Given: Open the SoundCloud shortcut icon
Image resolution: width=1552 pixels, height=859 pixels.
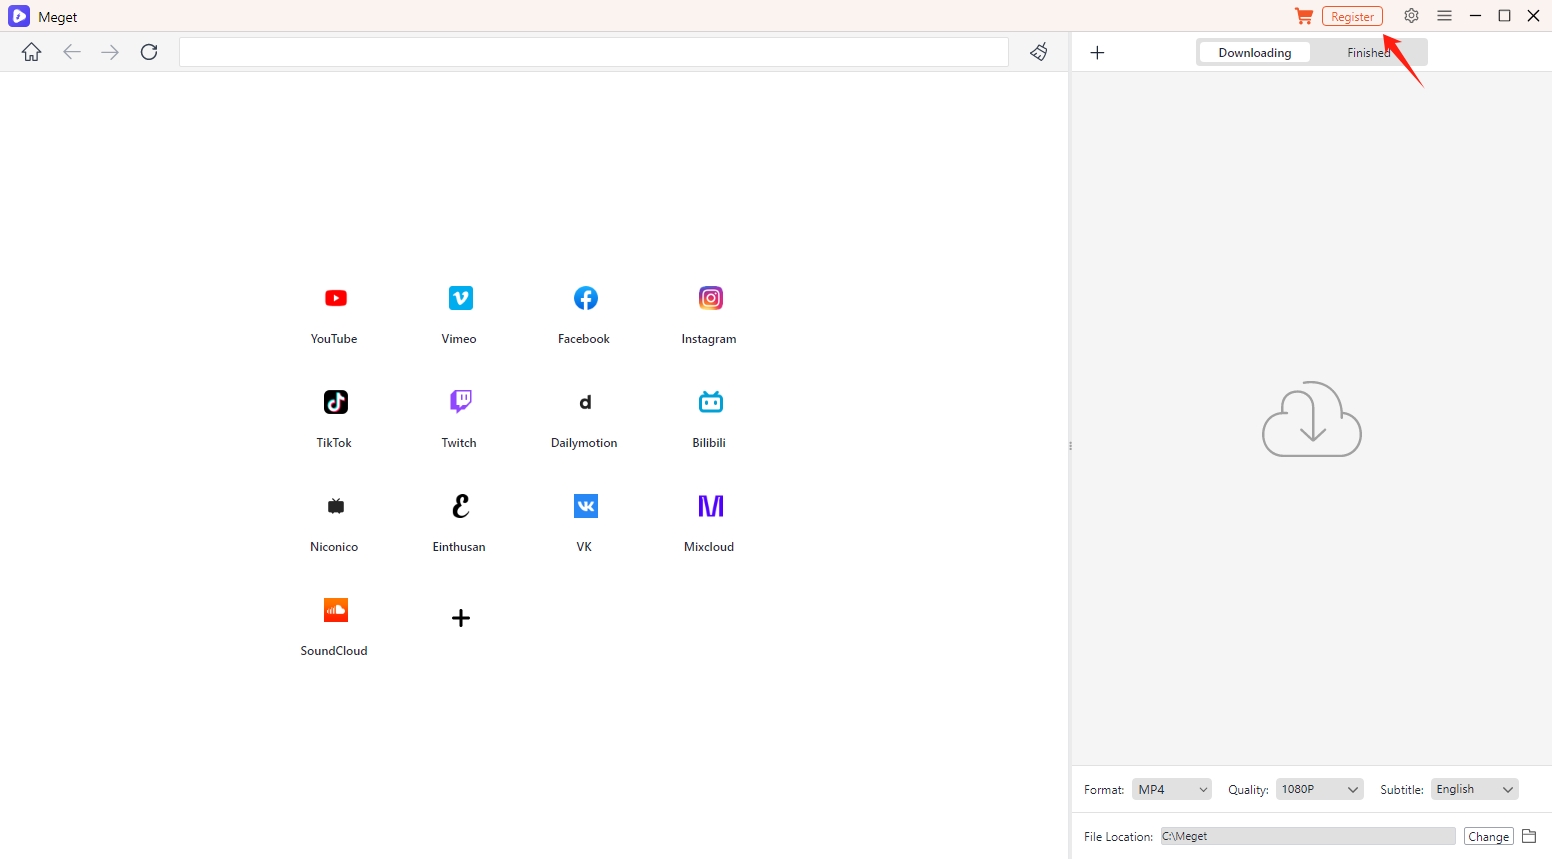Looking at the screenshot, I should point(336,610).
